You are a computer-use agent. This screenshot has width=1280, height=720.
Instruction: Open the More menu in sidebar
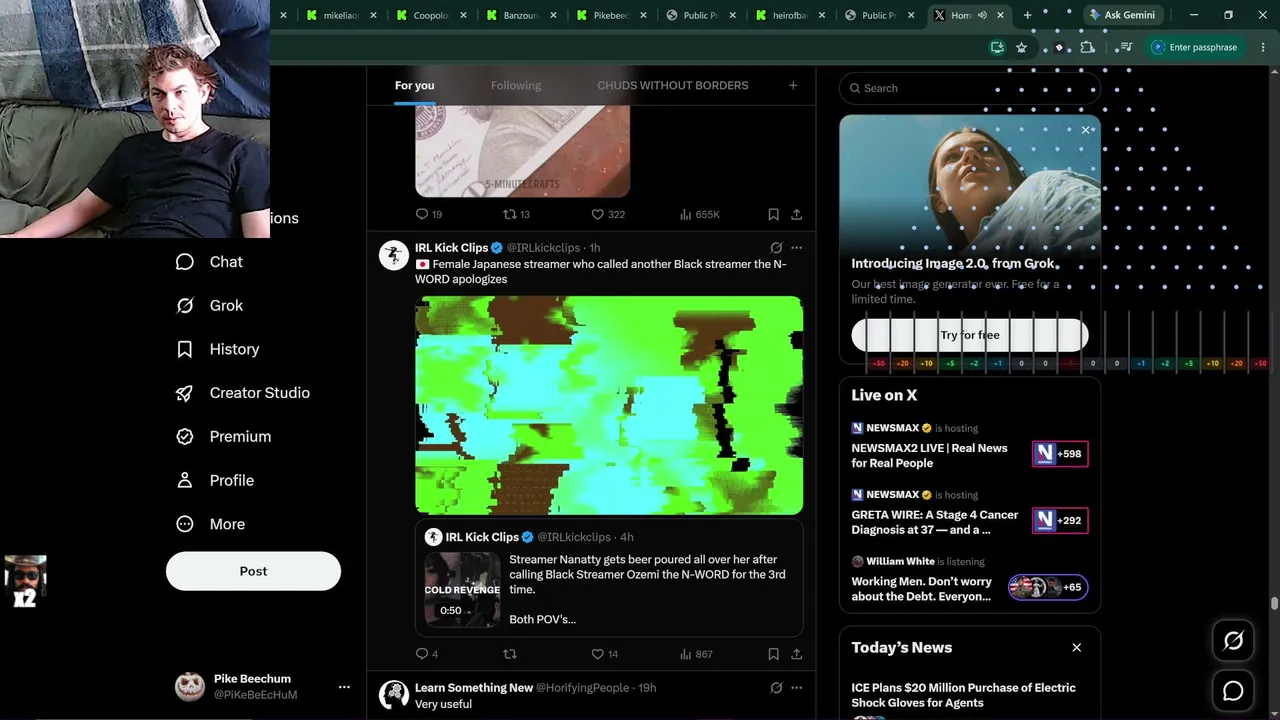211,524
